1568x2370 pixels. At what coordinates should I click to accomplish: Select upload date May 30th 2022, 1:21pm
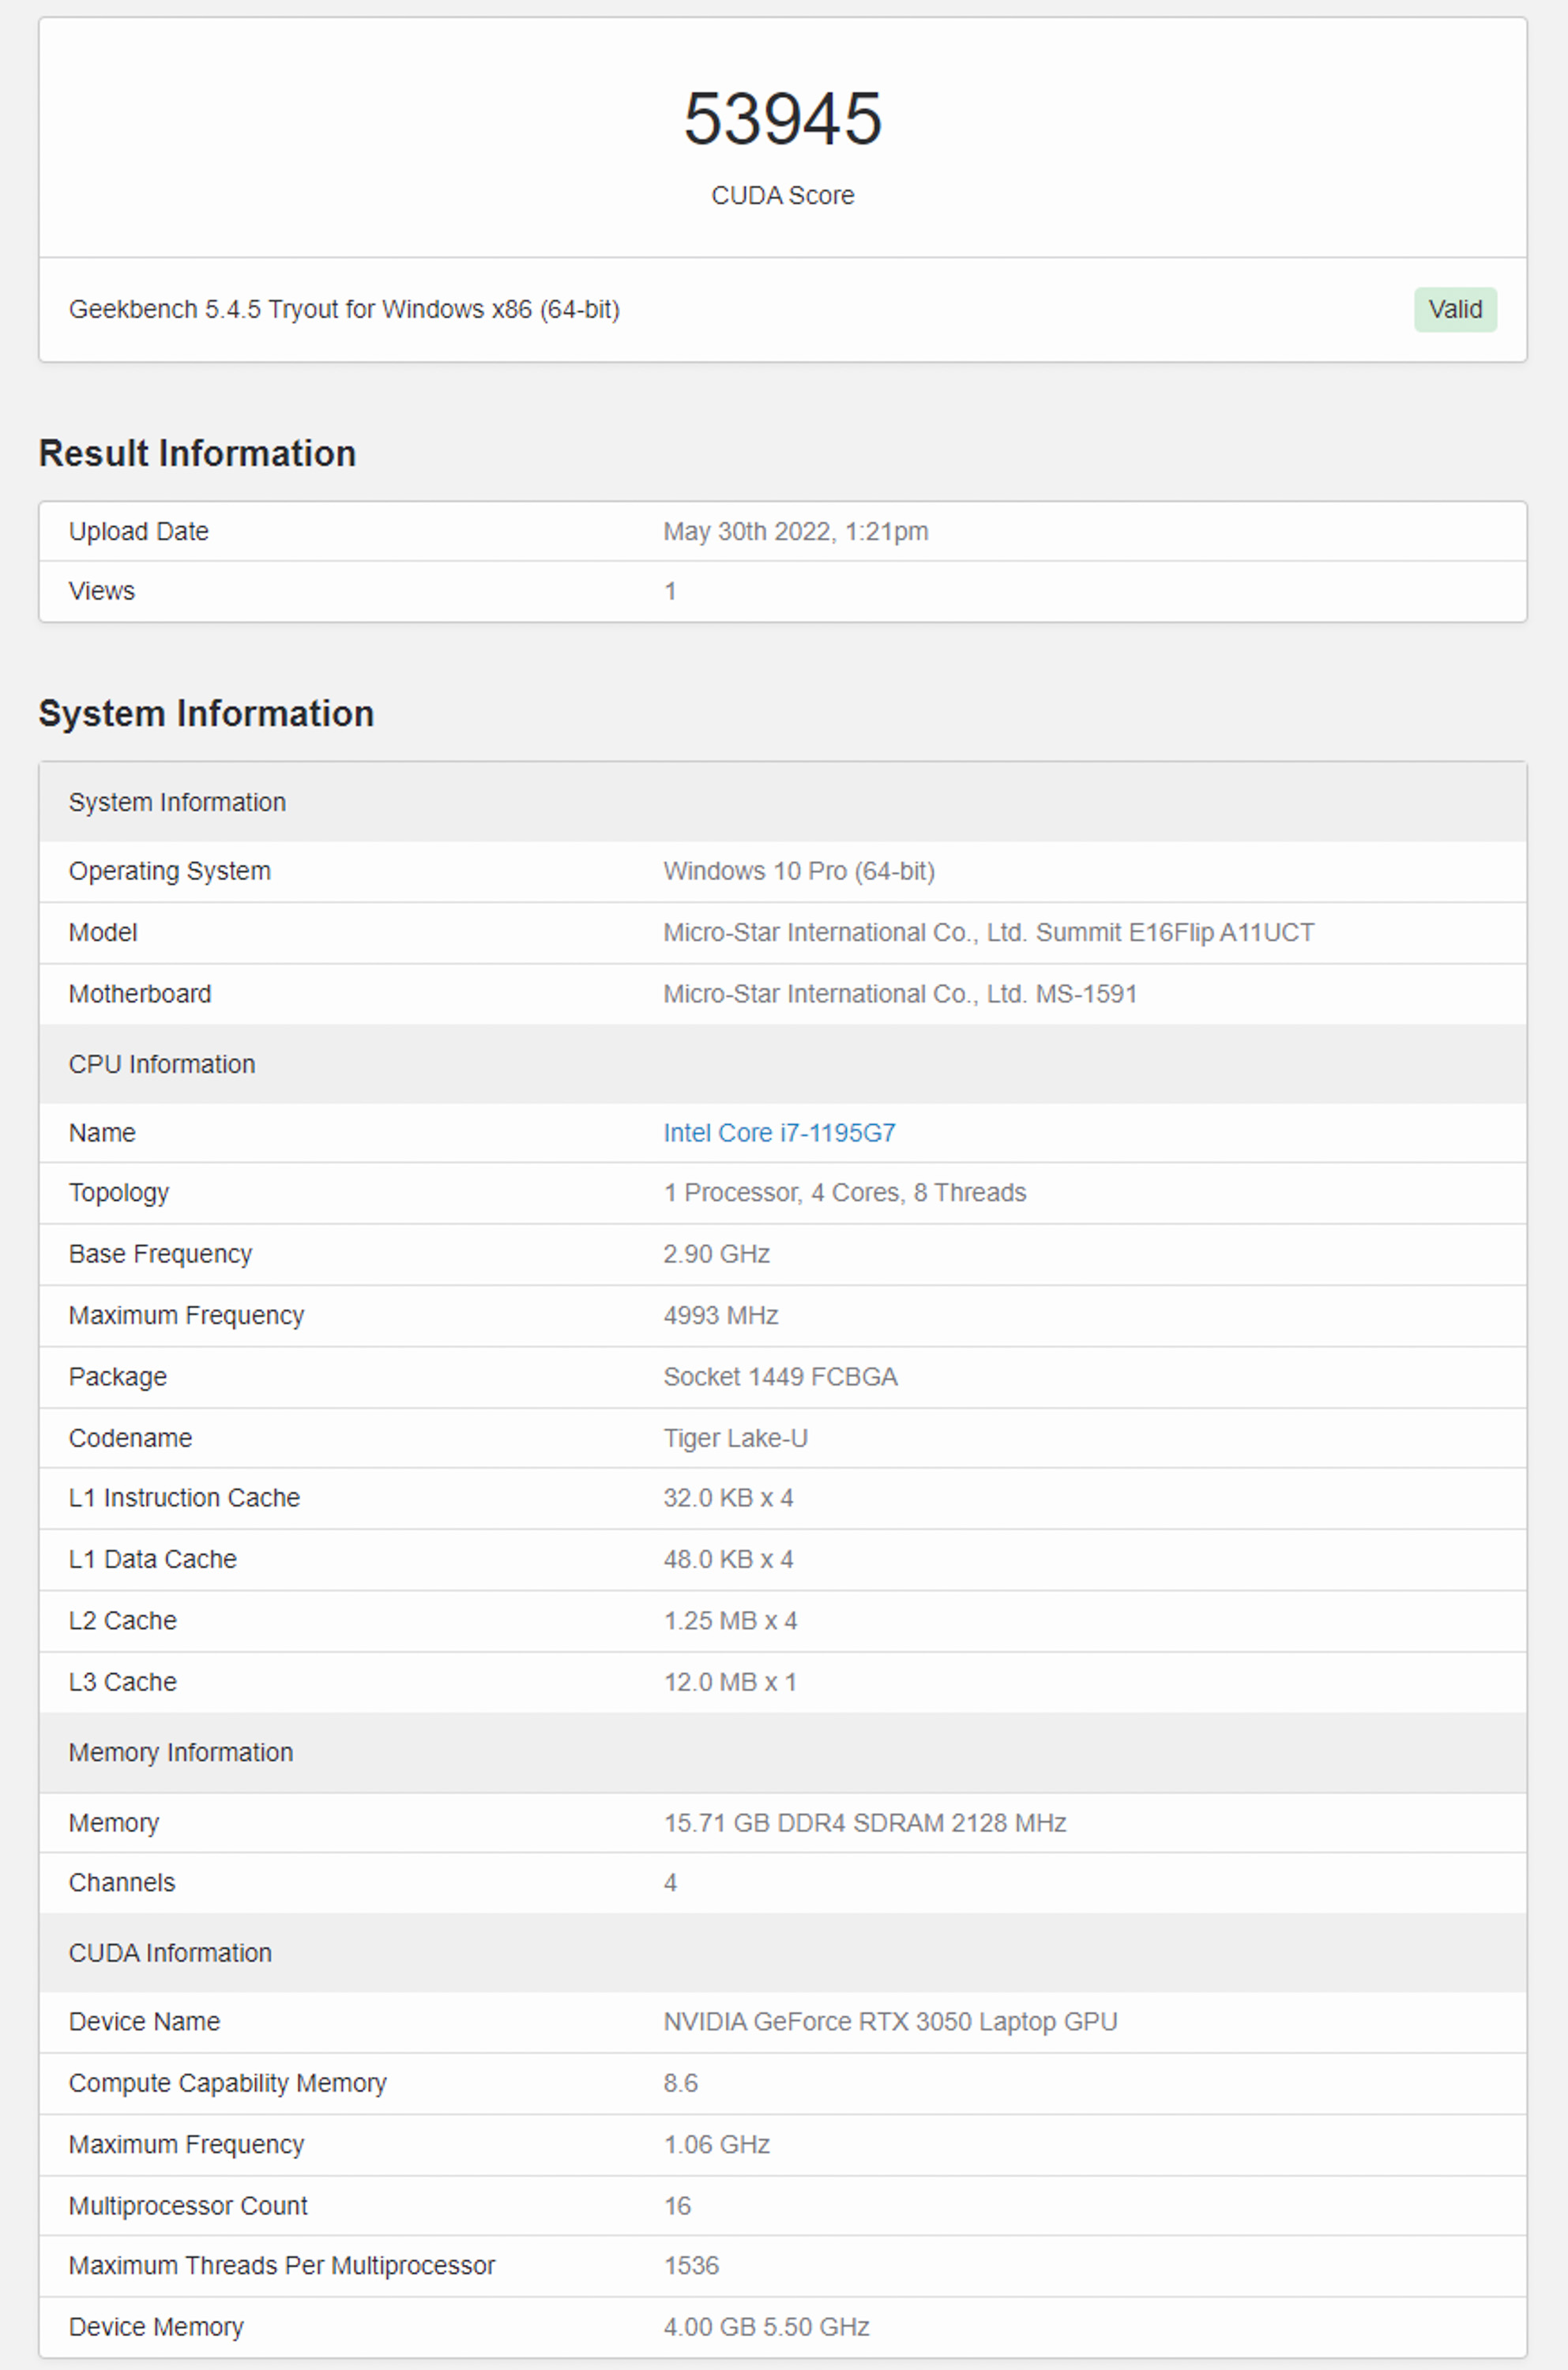(796, 531)
